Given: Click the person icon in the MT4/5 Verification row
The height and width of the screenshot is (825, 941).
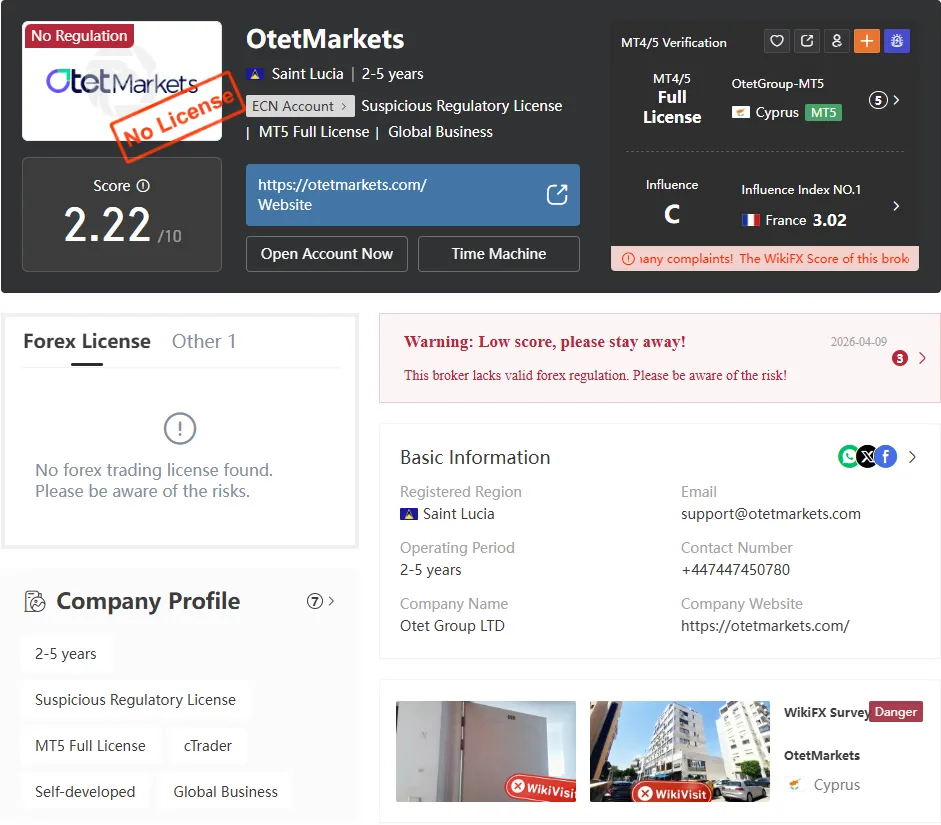Looking at the screenshot, I should (837, 41).
